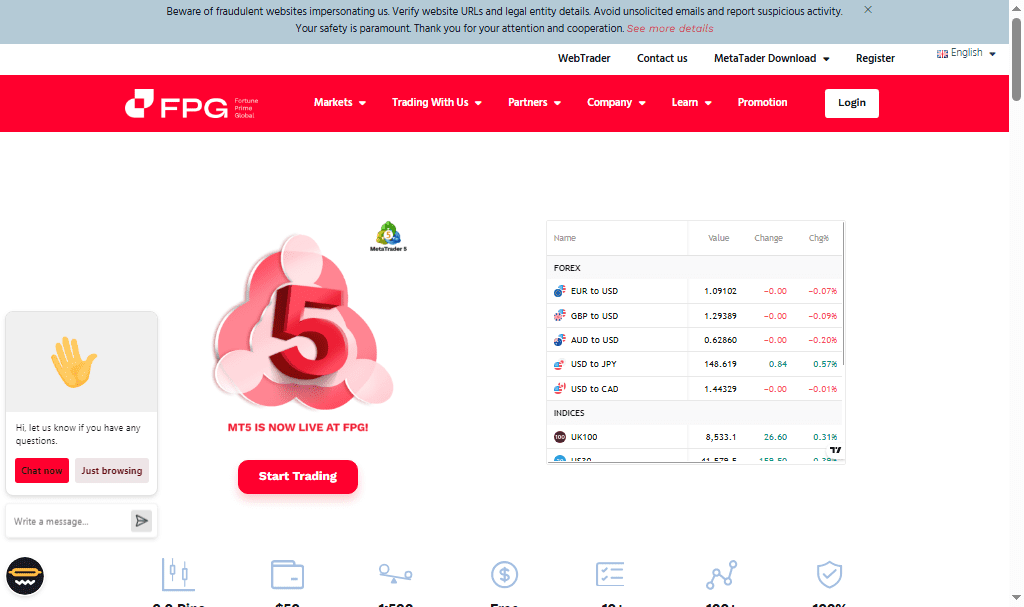The height and width of the screenshot is (607, 1024).
Task: Open the English language dropdown
Action: (x=966, y=53)
